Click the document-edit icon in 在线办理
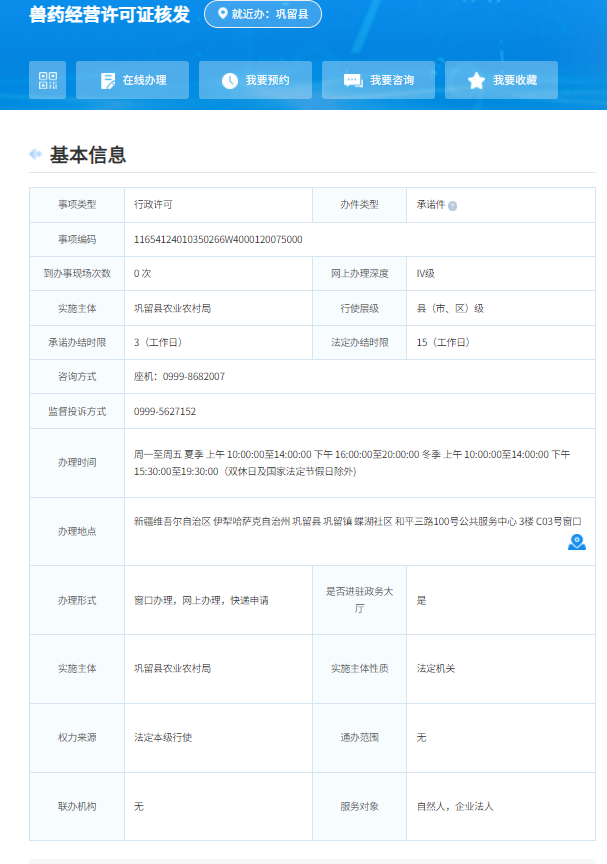Screen dimensions: 607x864 [x=108, y=80]
